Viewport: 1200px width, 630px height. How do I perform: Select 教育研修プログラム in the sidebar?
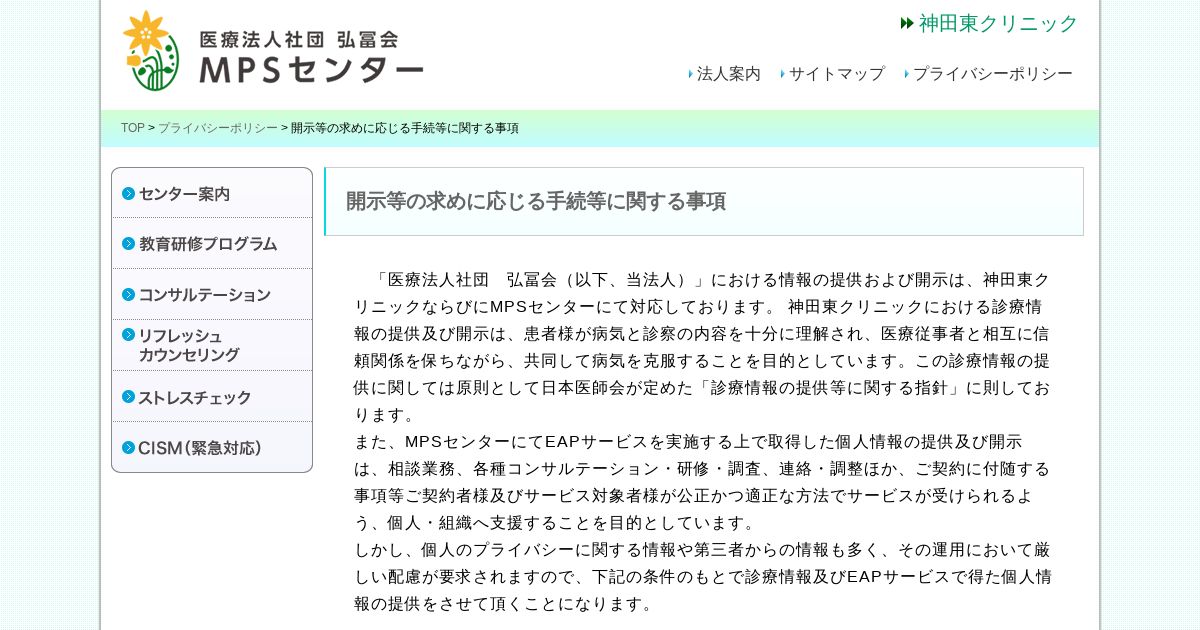click(x=212, y=243)
